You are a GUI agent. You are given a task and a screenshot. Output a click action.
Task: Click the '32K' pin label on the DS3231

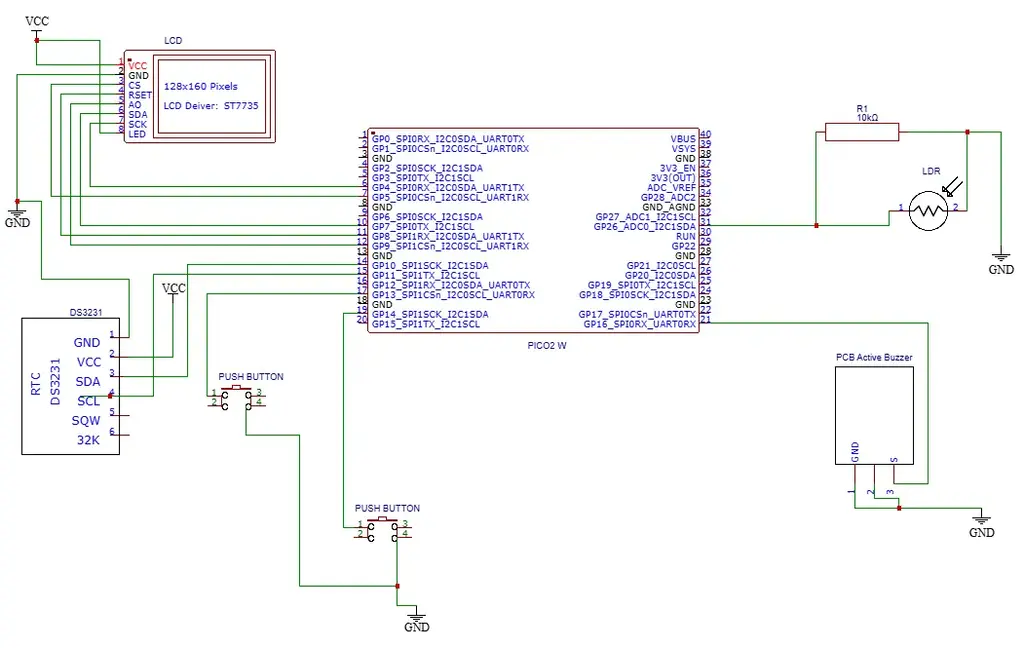click(x=89, y=440)
